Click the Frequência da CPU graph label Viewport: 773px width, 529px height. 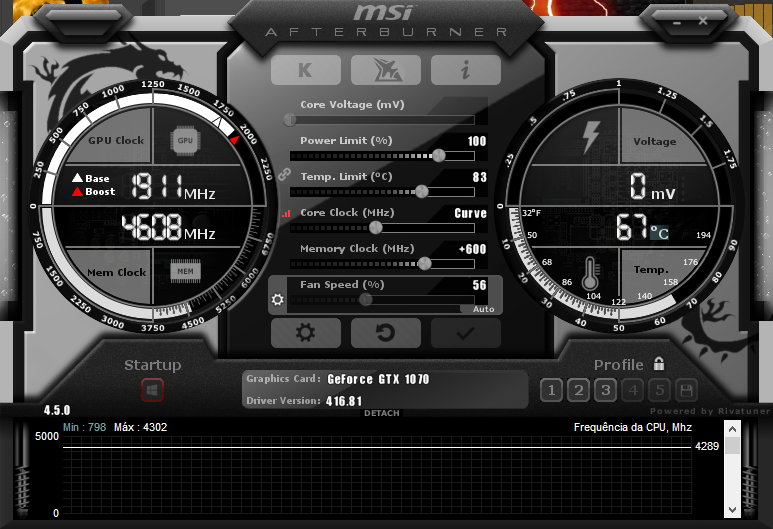pyautogui.click(x=632, y=427)
